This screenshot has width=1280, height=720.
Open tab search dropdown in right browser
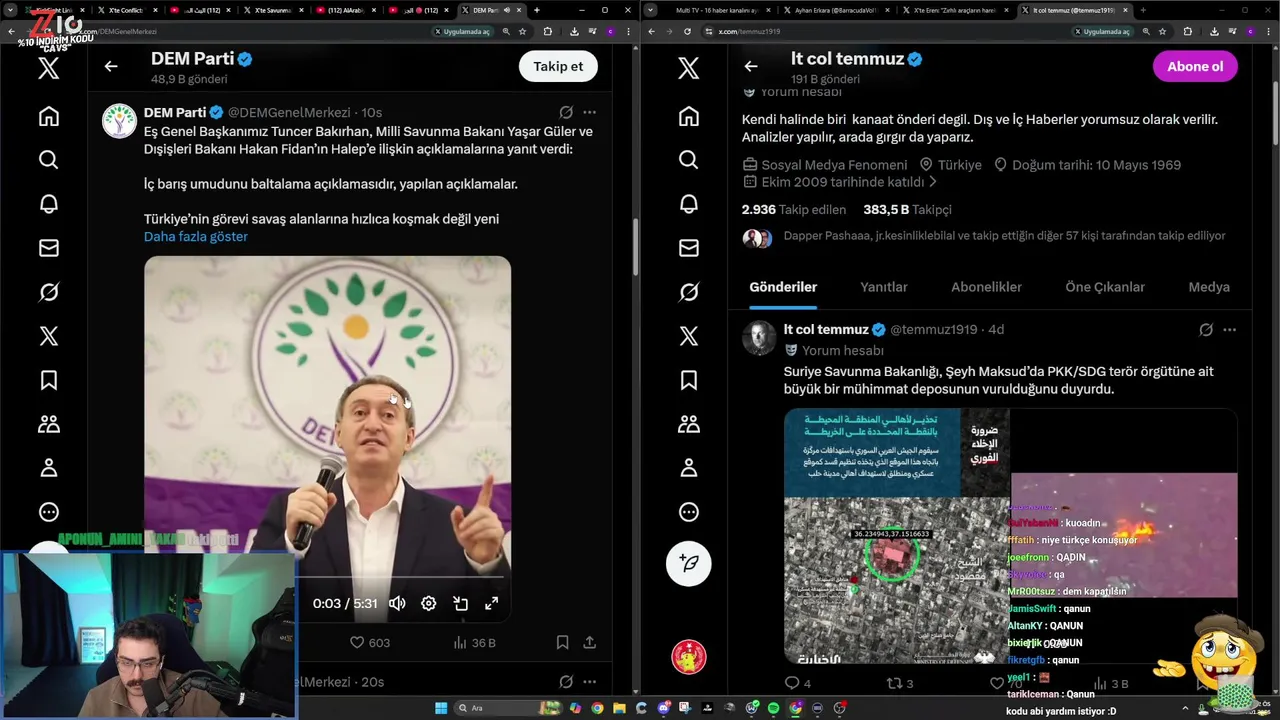pos(651,10)
